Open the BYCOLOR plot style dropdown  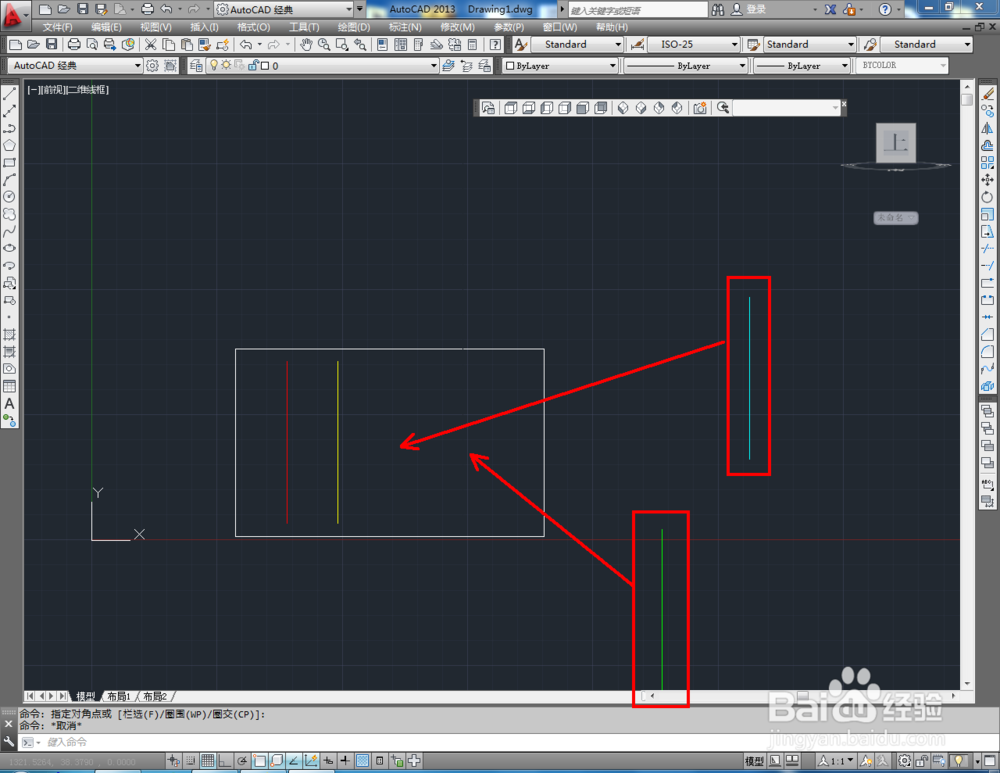pos(901,66)
